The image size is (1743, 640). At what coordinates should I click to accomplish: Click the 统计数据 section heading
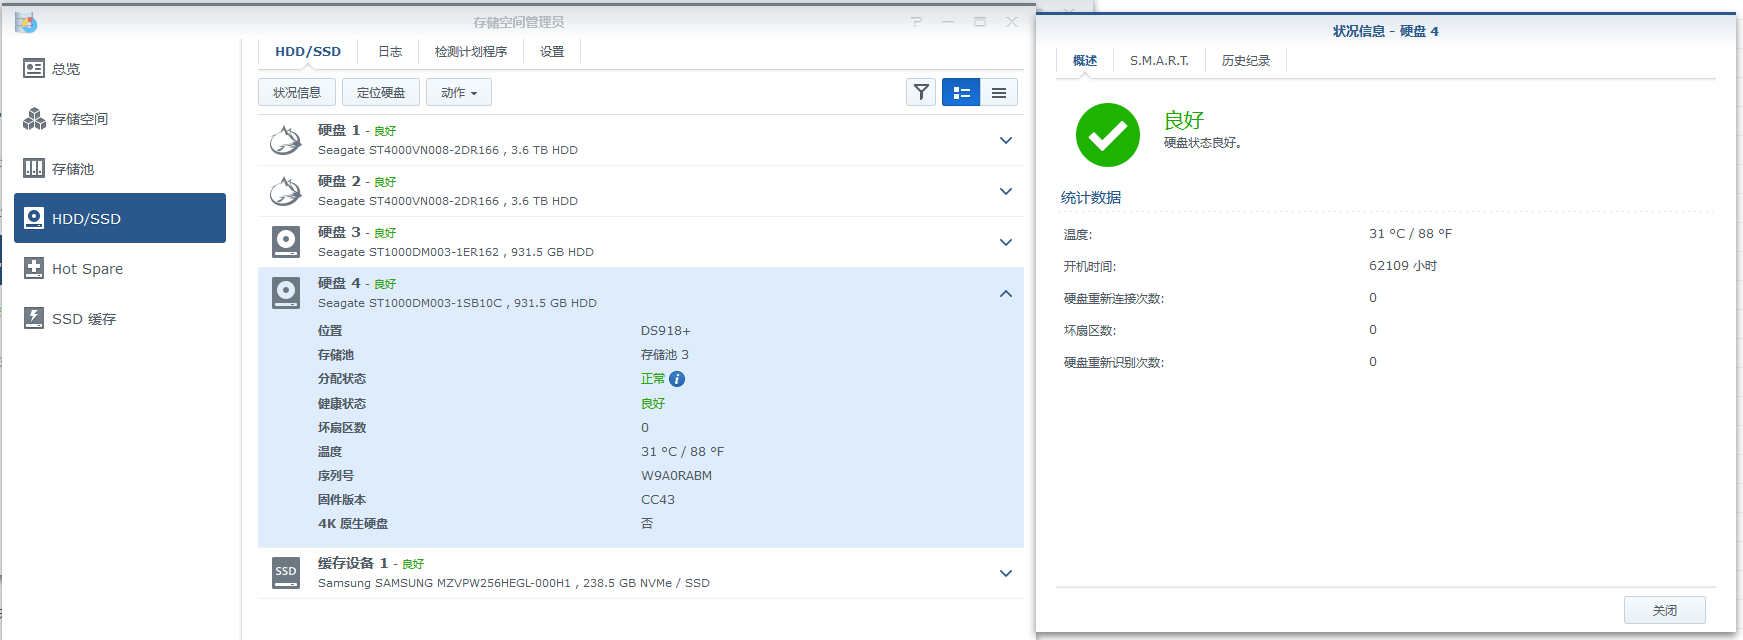(1091, 198)
